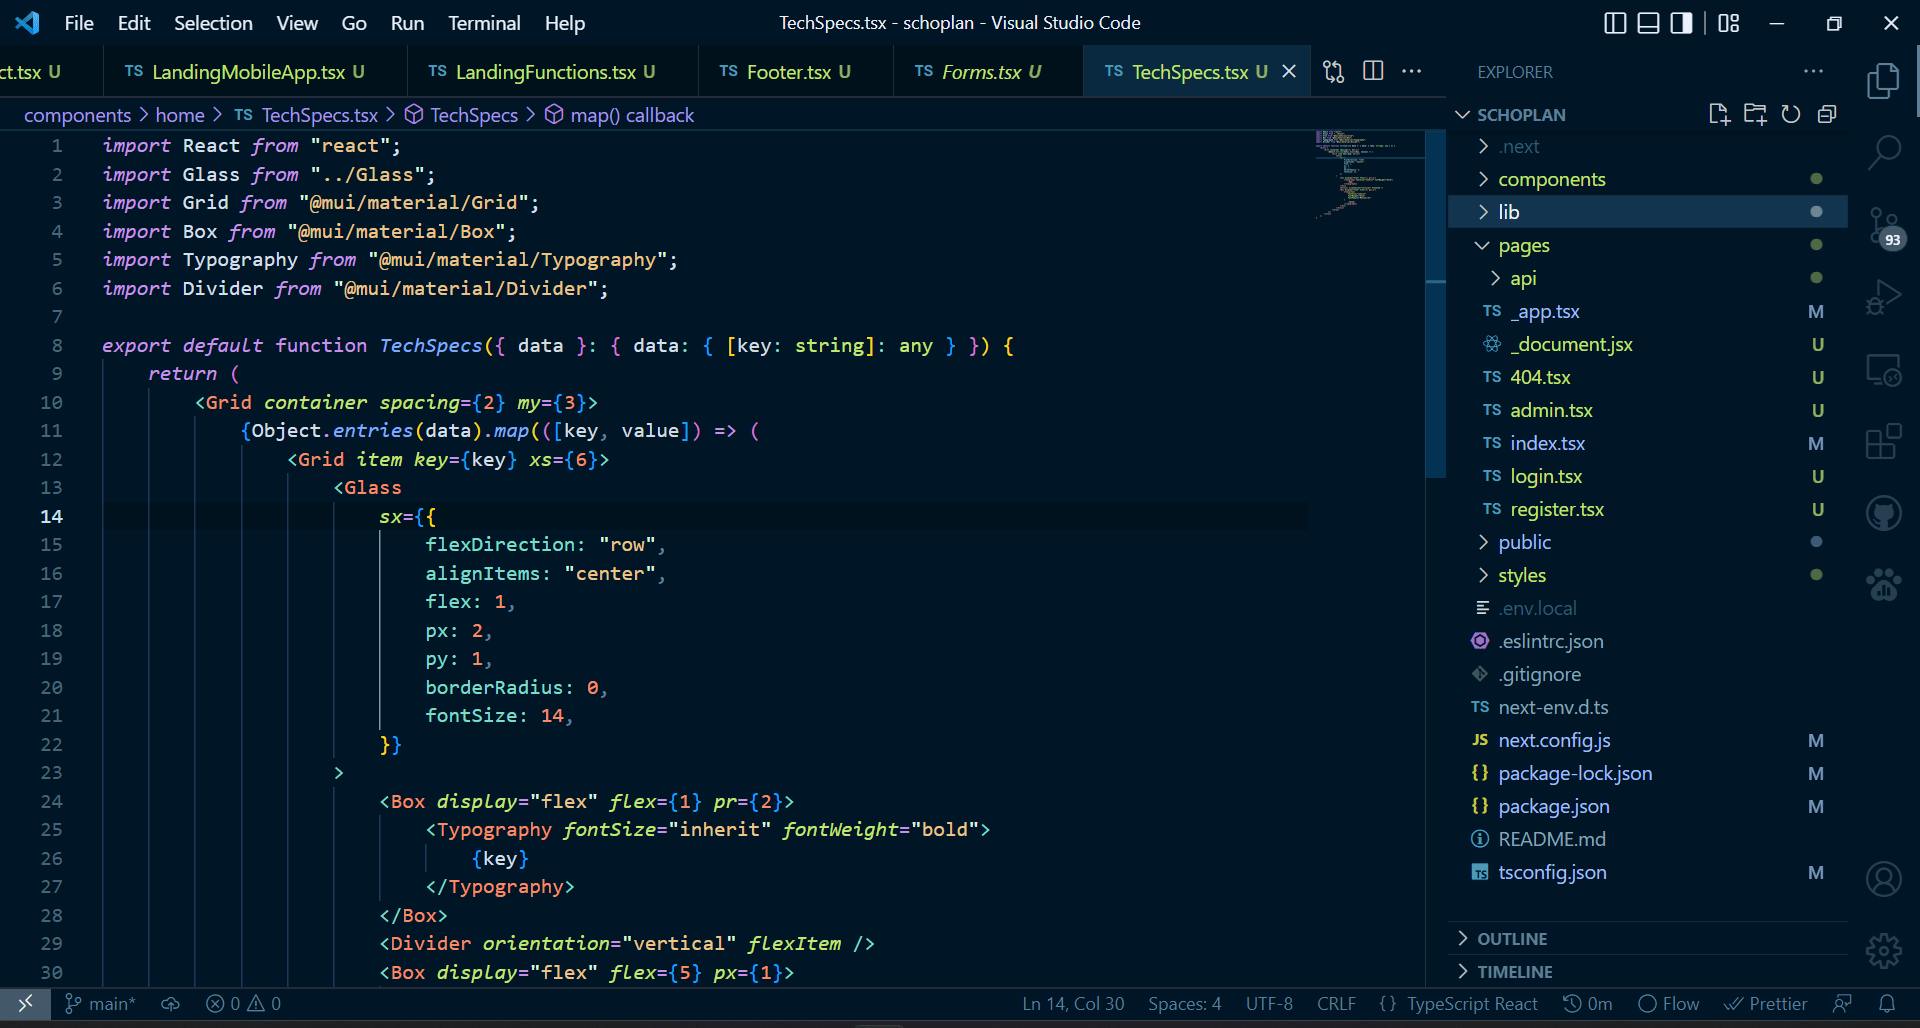Create a new folder in SCHOPLAN explorer
The width and height of the screenshot is (1920, 1028).
(1755, 114)
